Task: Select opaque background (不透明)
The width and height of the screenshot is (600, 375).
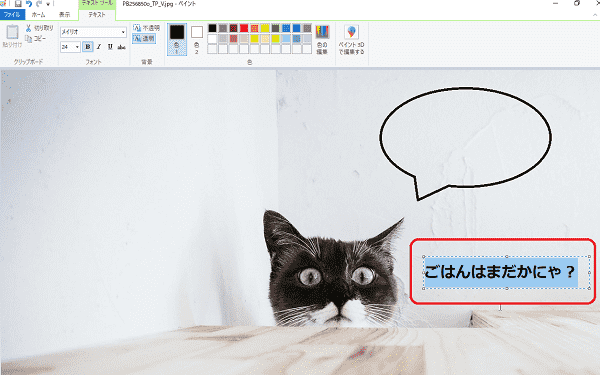Action: [x=146, y=28]
